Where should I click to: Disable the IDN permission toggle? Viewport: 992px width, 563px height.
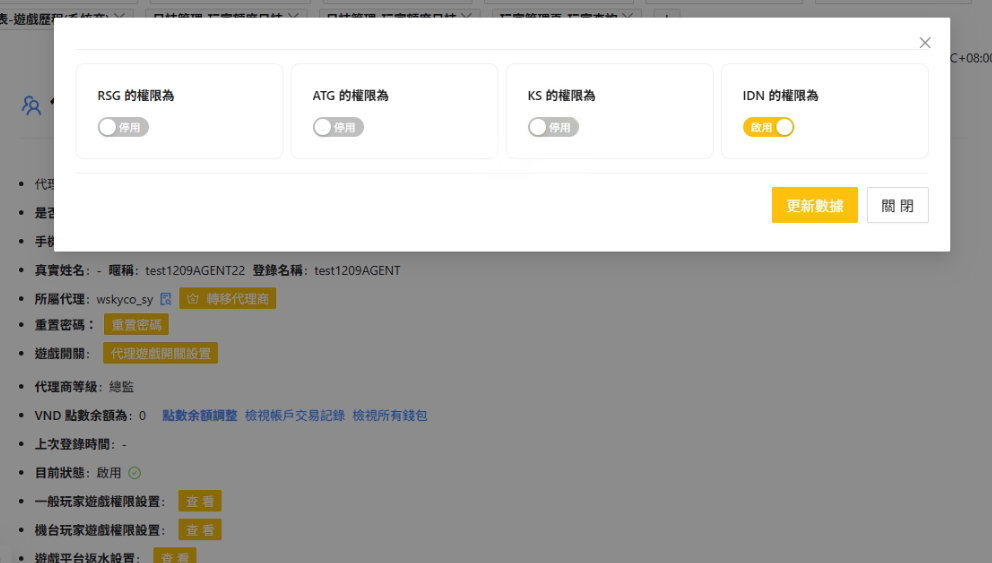tap(768, 127)
